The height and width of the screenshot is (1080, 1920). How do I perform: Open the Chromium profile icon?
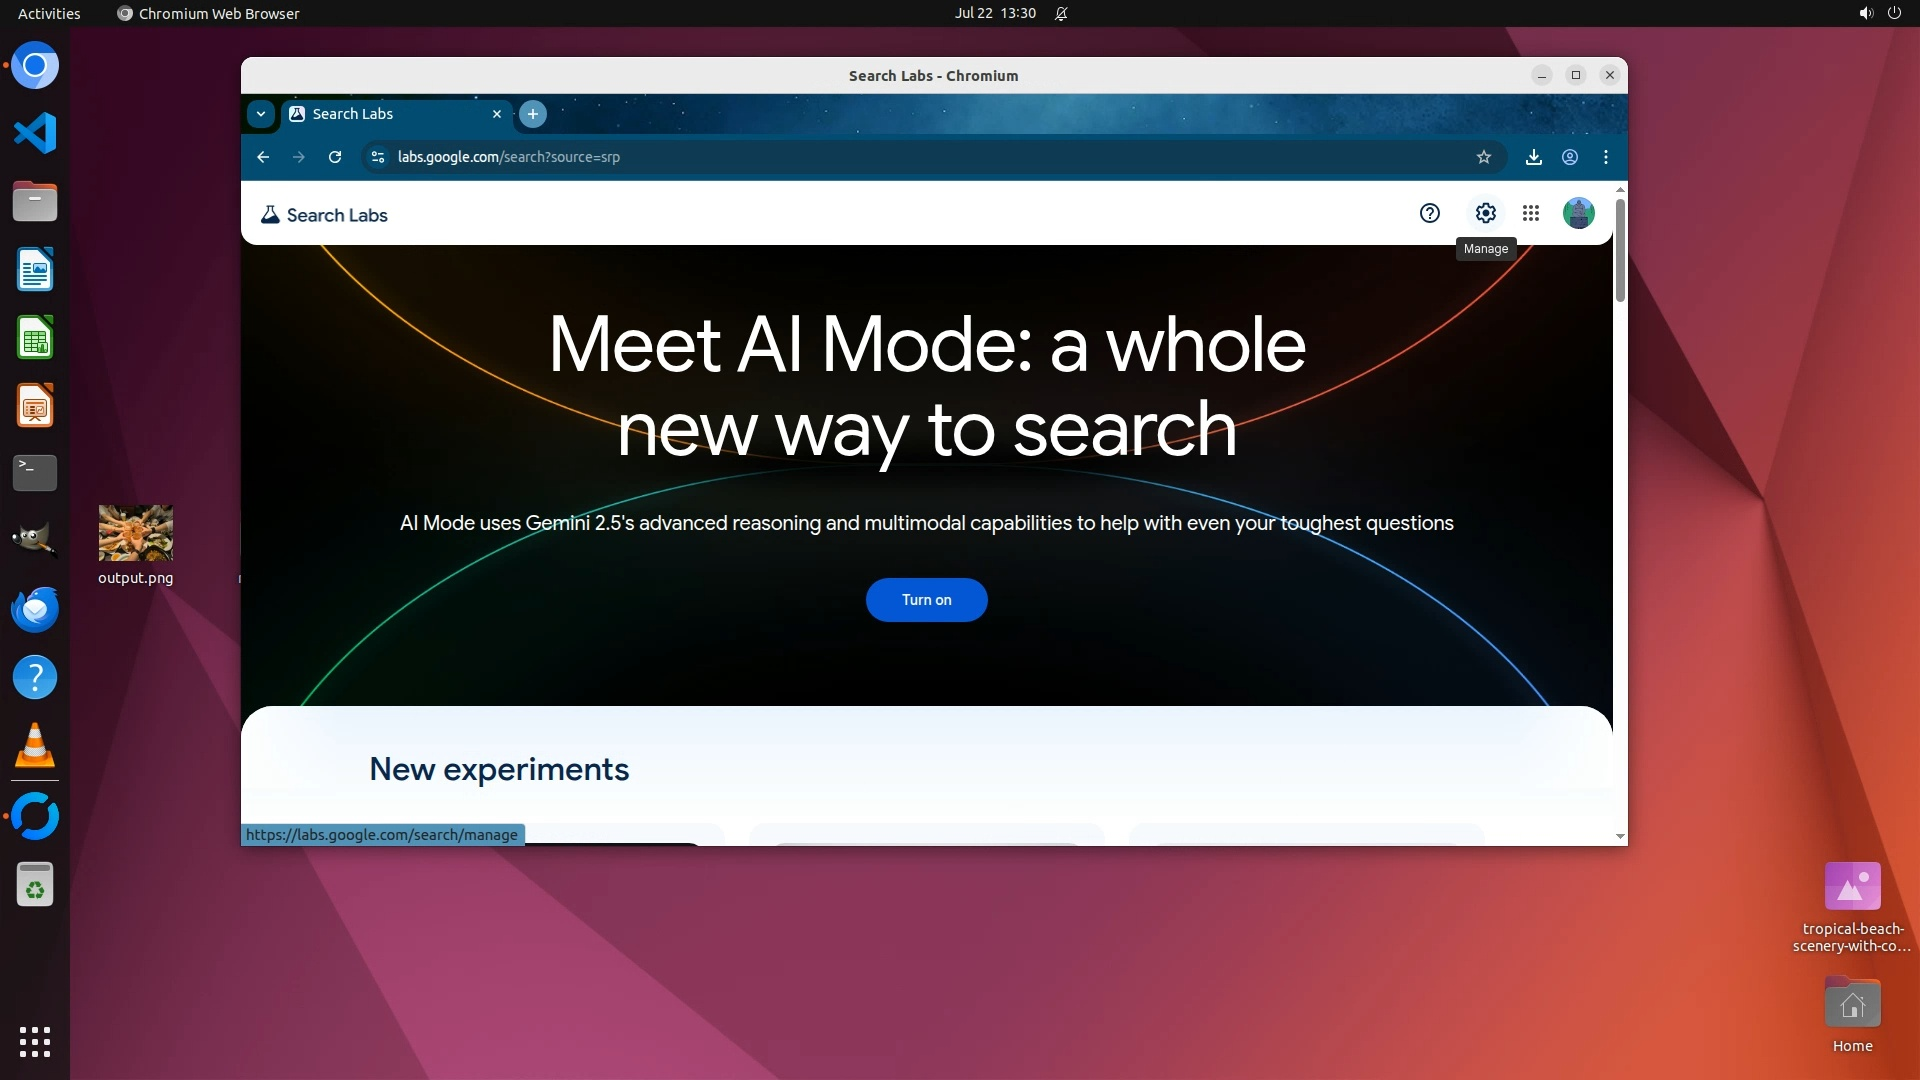(x=1569, y=157)
